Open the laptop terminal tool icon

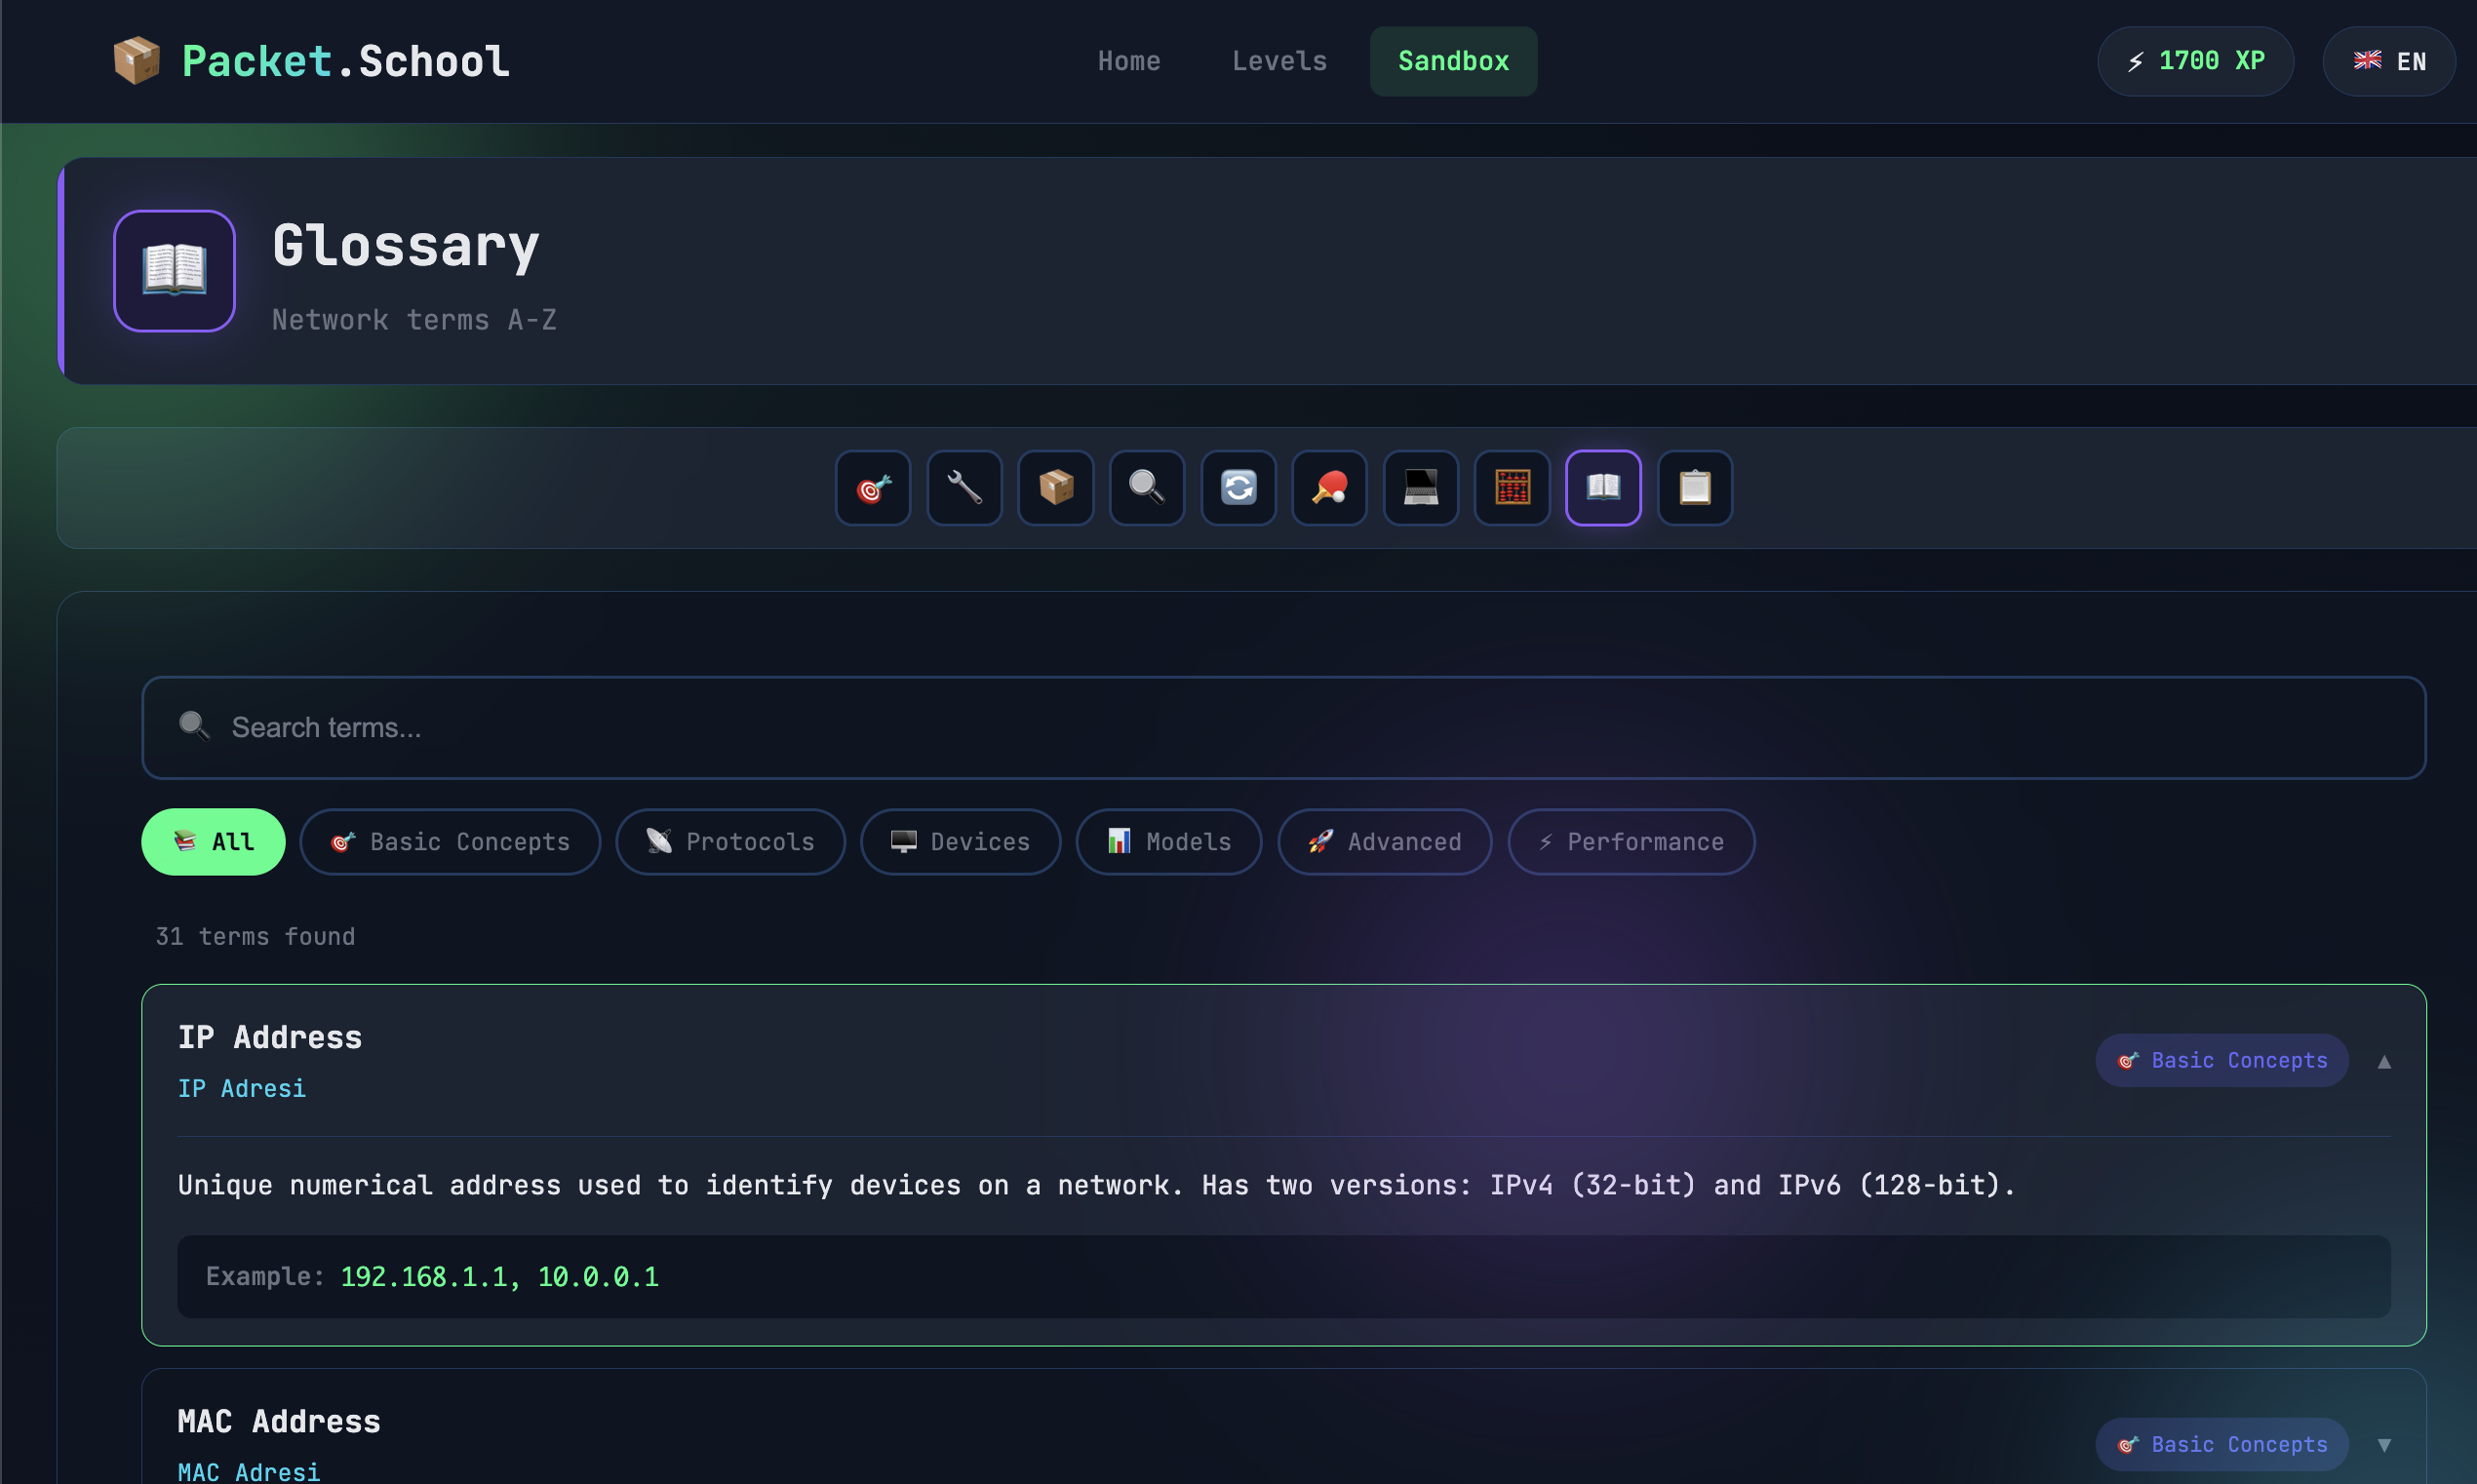[x=1420, y=488]
